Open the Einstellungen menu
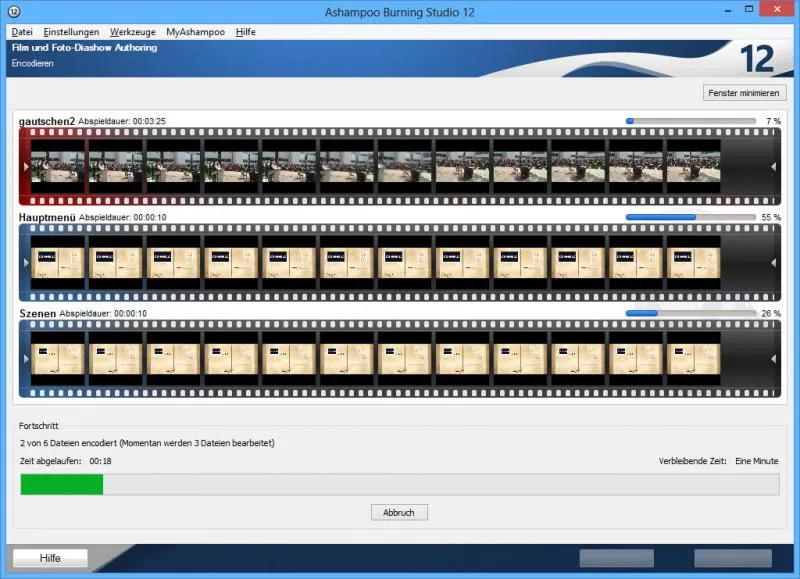Screen dimensions: 800x579 [71, 32]
